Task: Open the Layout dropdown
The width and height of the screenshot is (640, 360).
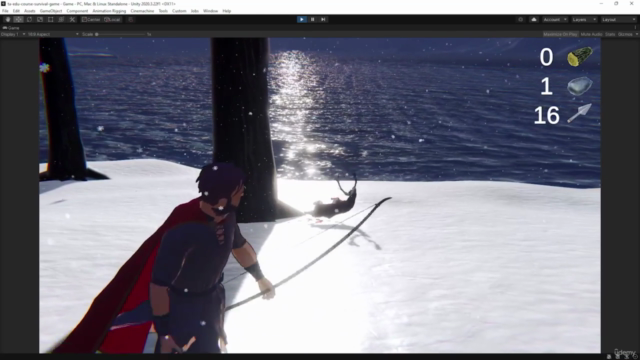Action: pos(618,20)
